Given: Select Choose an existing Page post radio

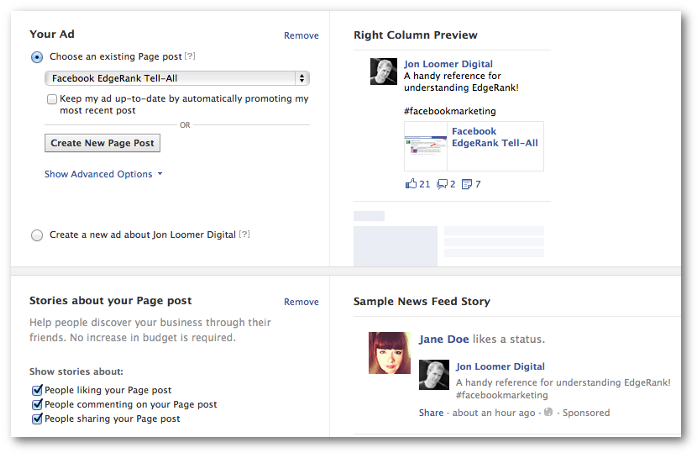Looking at the screenshot, I should click(37, 57).
